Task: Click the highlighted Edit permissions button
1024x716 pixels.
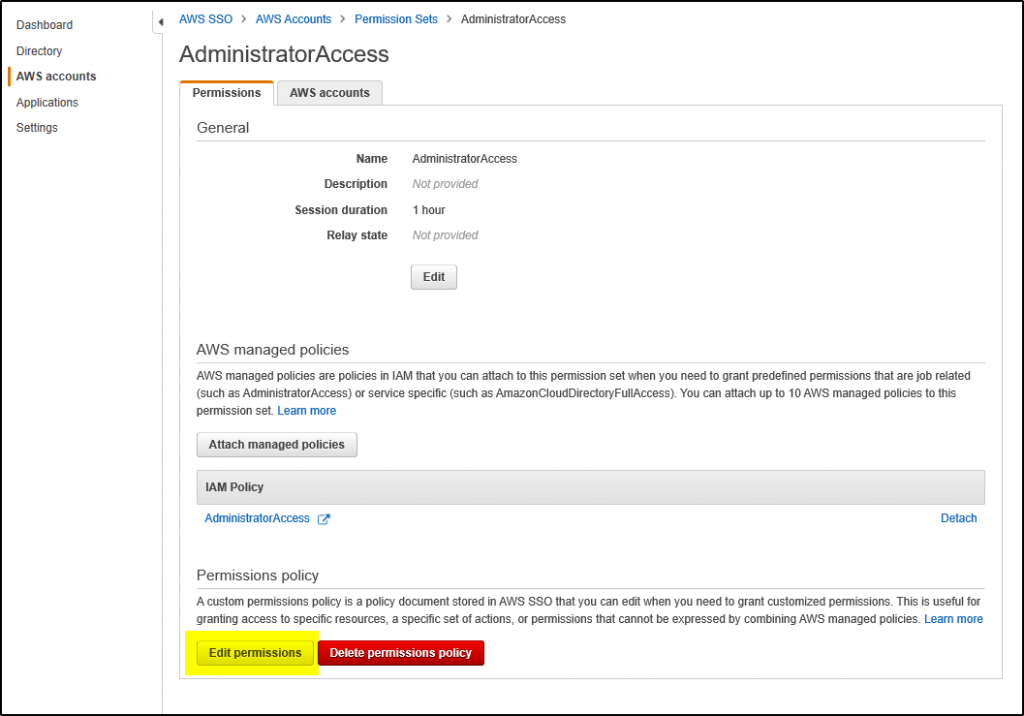Action: click(254, 652)
